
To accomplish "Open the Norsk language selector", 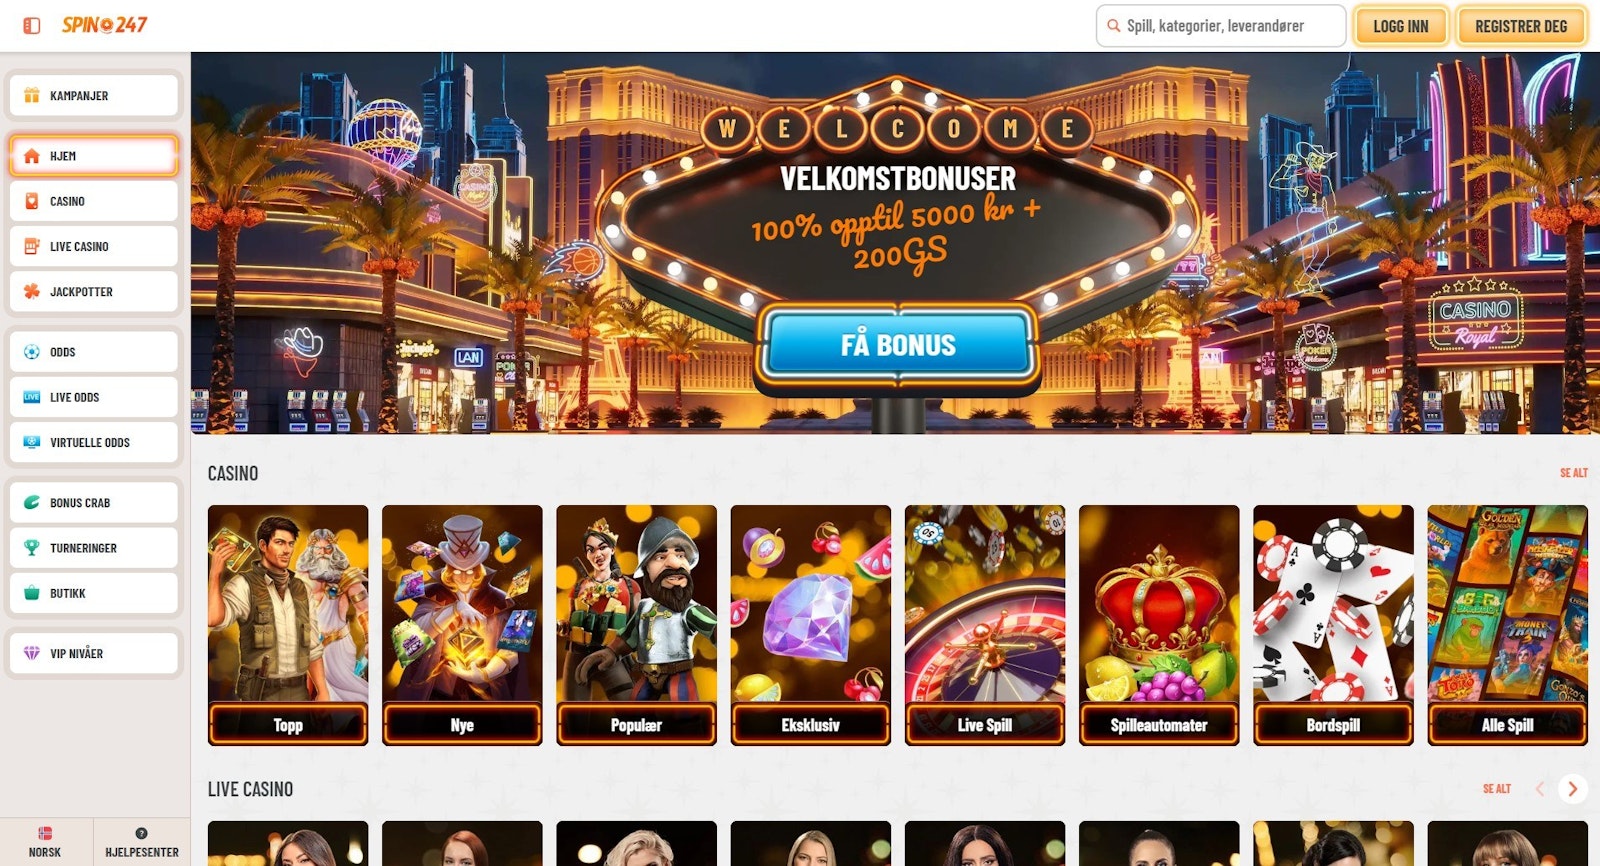I will pos(45,842).
